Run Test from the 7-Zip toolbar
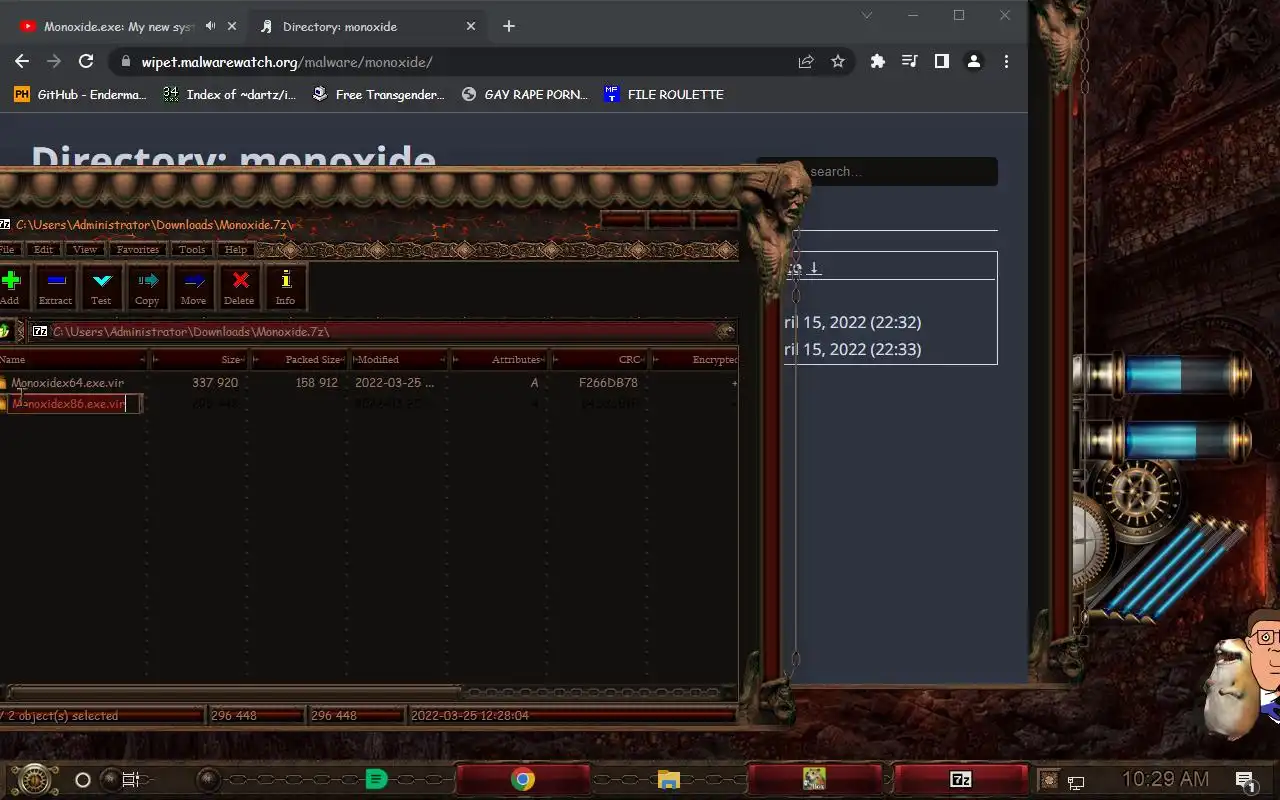 pyautogui.click(x=101, y=287)
